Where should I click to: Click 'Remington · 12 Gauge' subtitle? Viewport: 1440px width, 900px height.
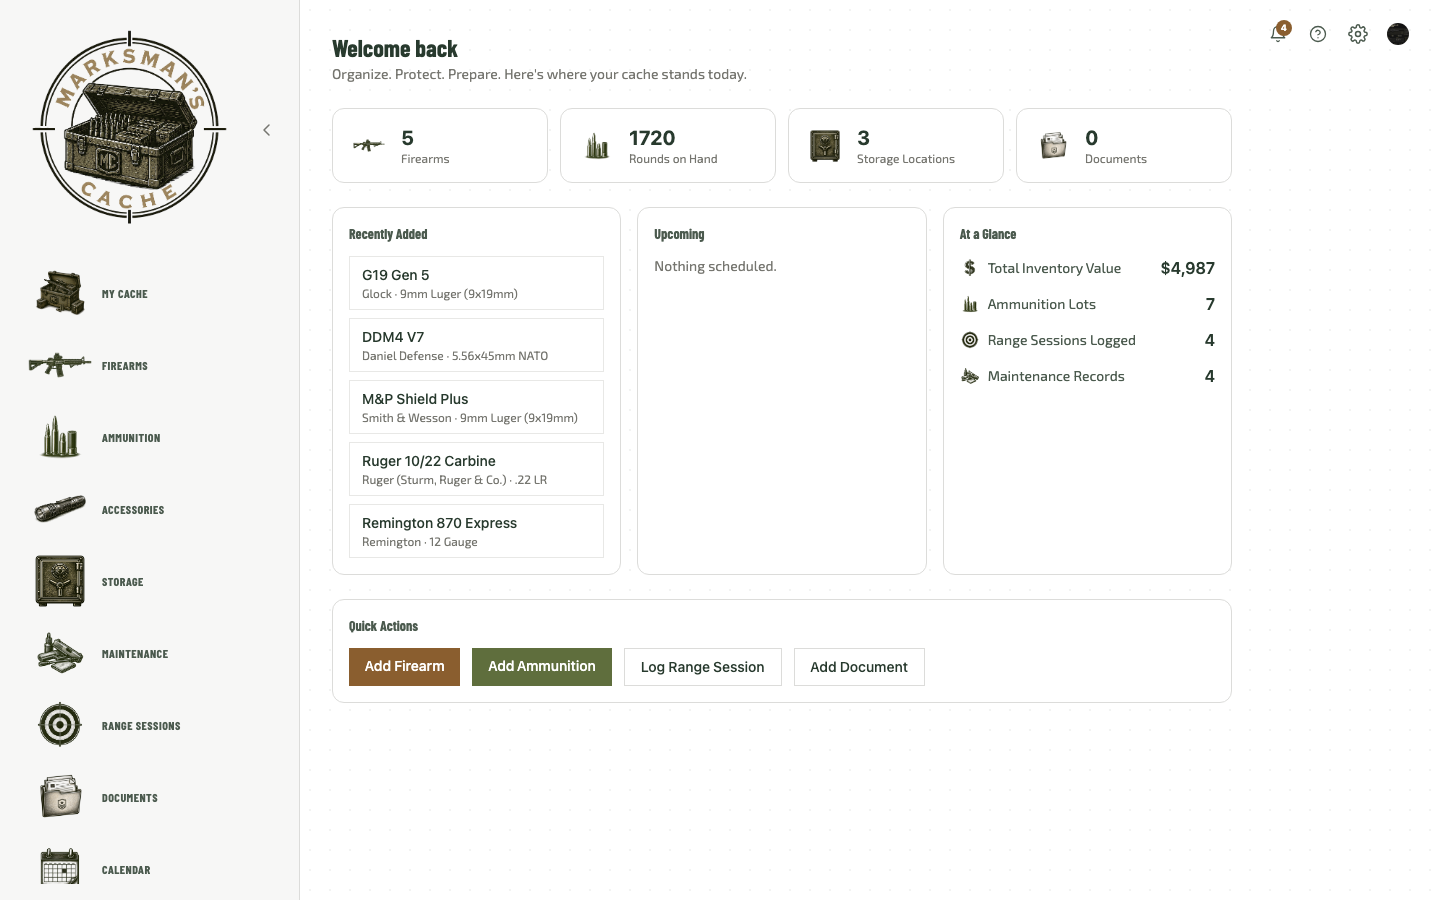point(420,542)
